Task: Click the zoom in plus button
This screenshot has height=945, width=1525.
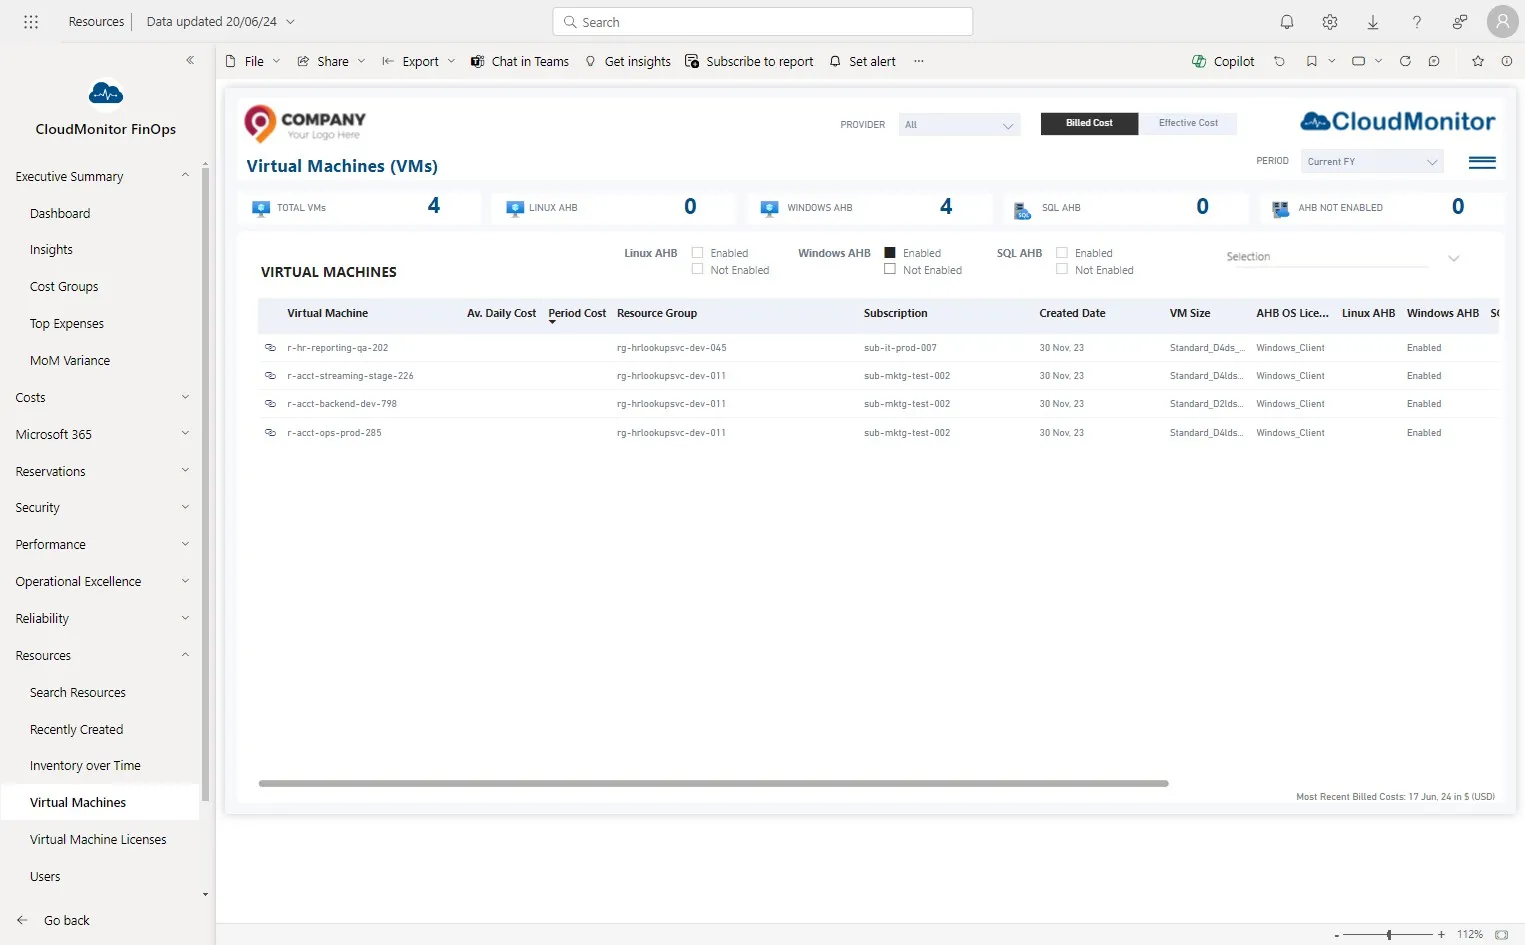Action: pos(1441,934)
